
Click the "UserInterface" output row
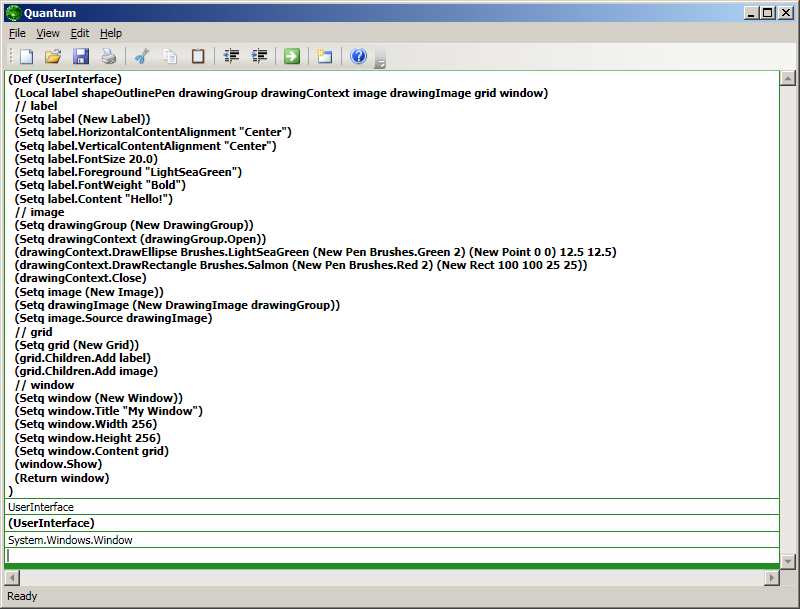tap(392, 507)
